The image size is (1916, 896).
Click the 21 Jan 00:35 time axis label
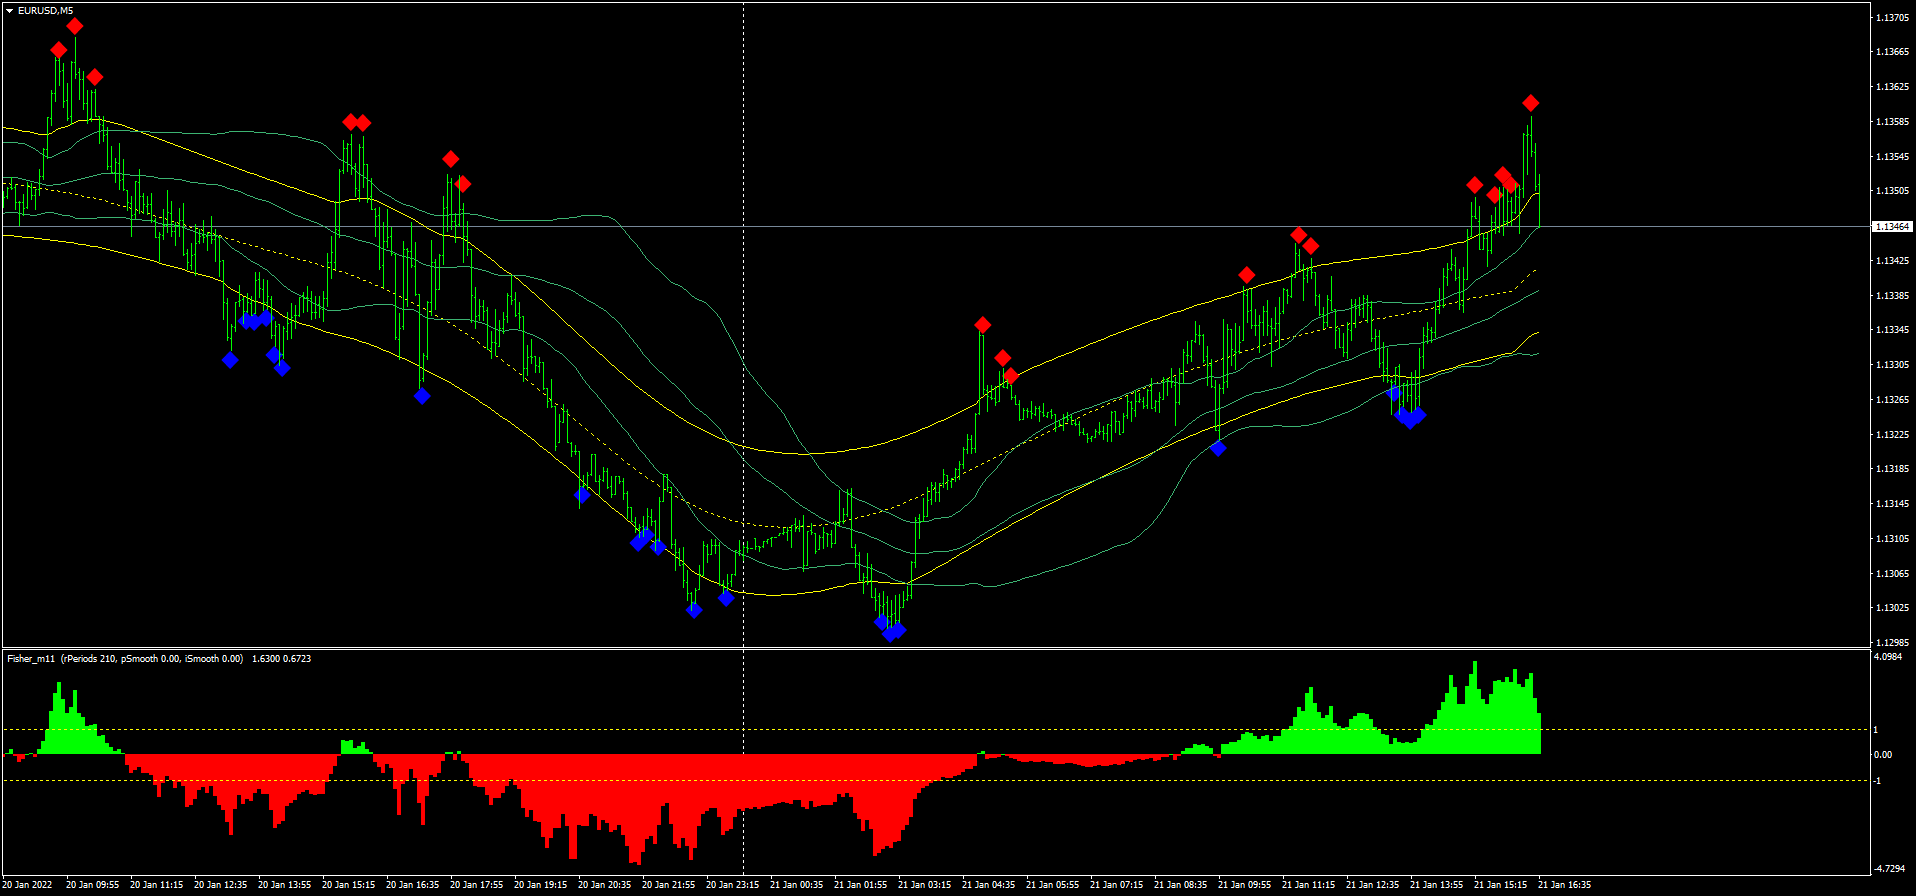pos(798,885)
